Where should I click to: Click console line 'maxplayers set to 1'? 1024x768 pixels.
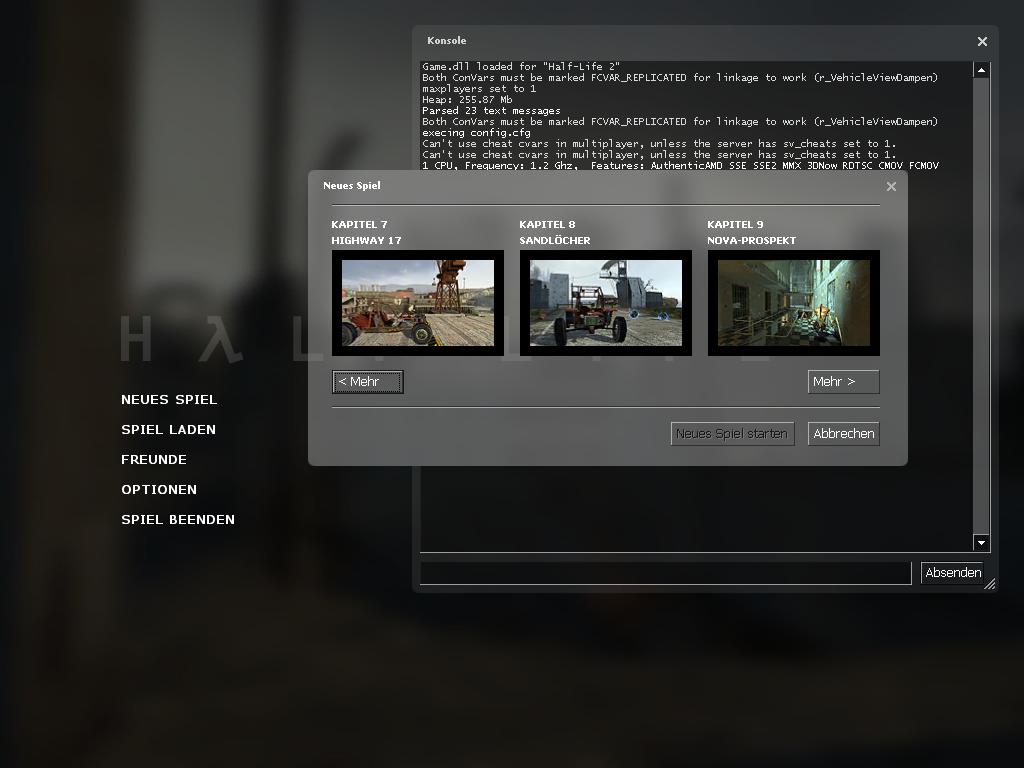point(479,89)
